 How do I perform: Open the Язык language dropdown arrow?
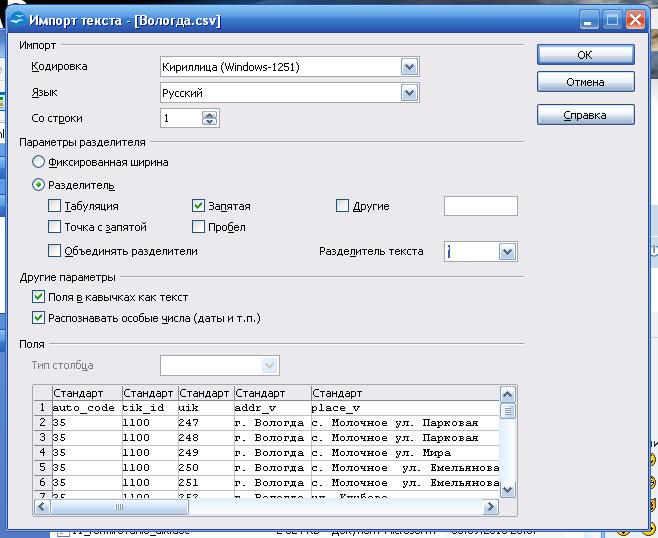coord(410,93)
